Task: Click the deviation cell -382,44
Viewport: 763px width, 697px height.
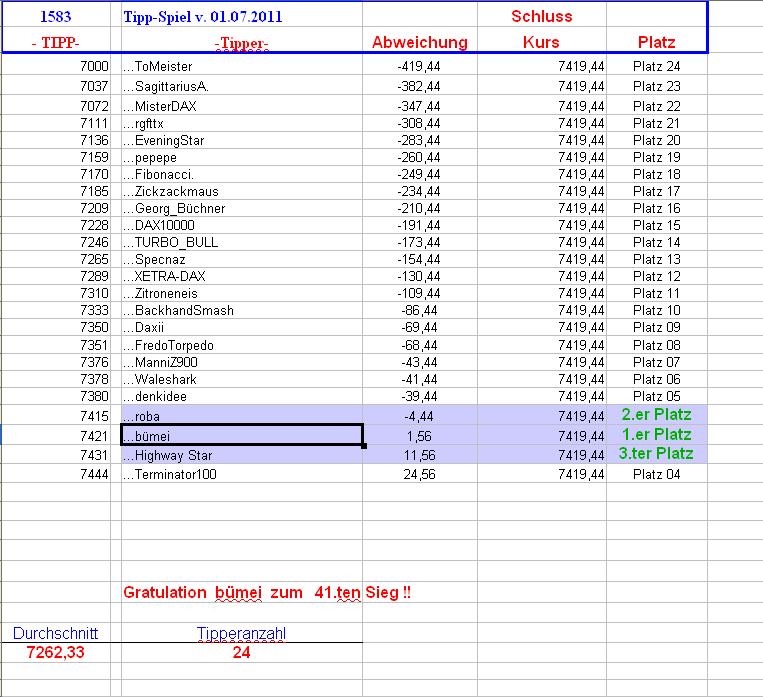Action: [419, 86]
